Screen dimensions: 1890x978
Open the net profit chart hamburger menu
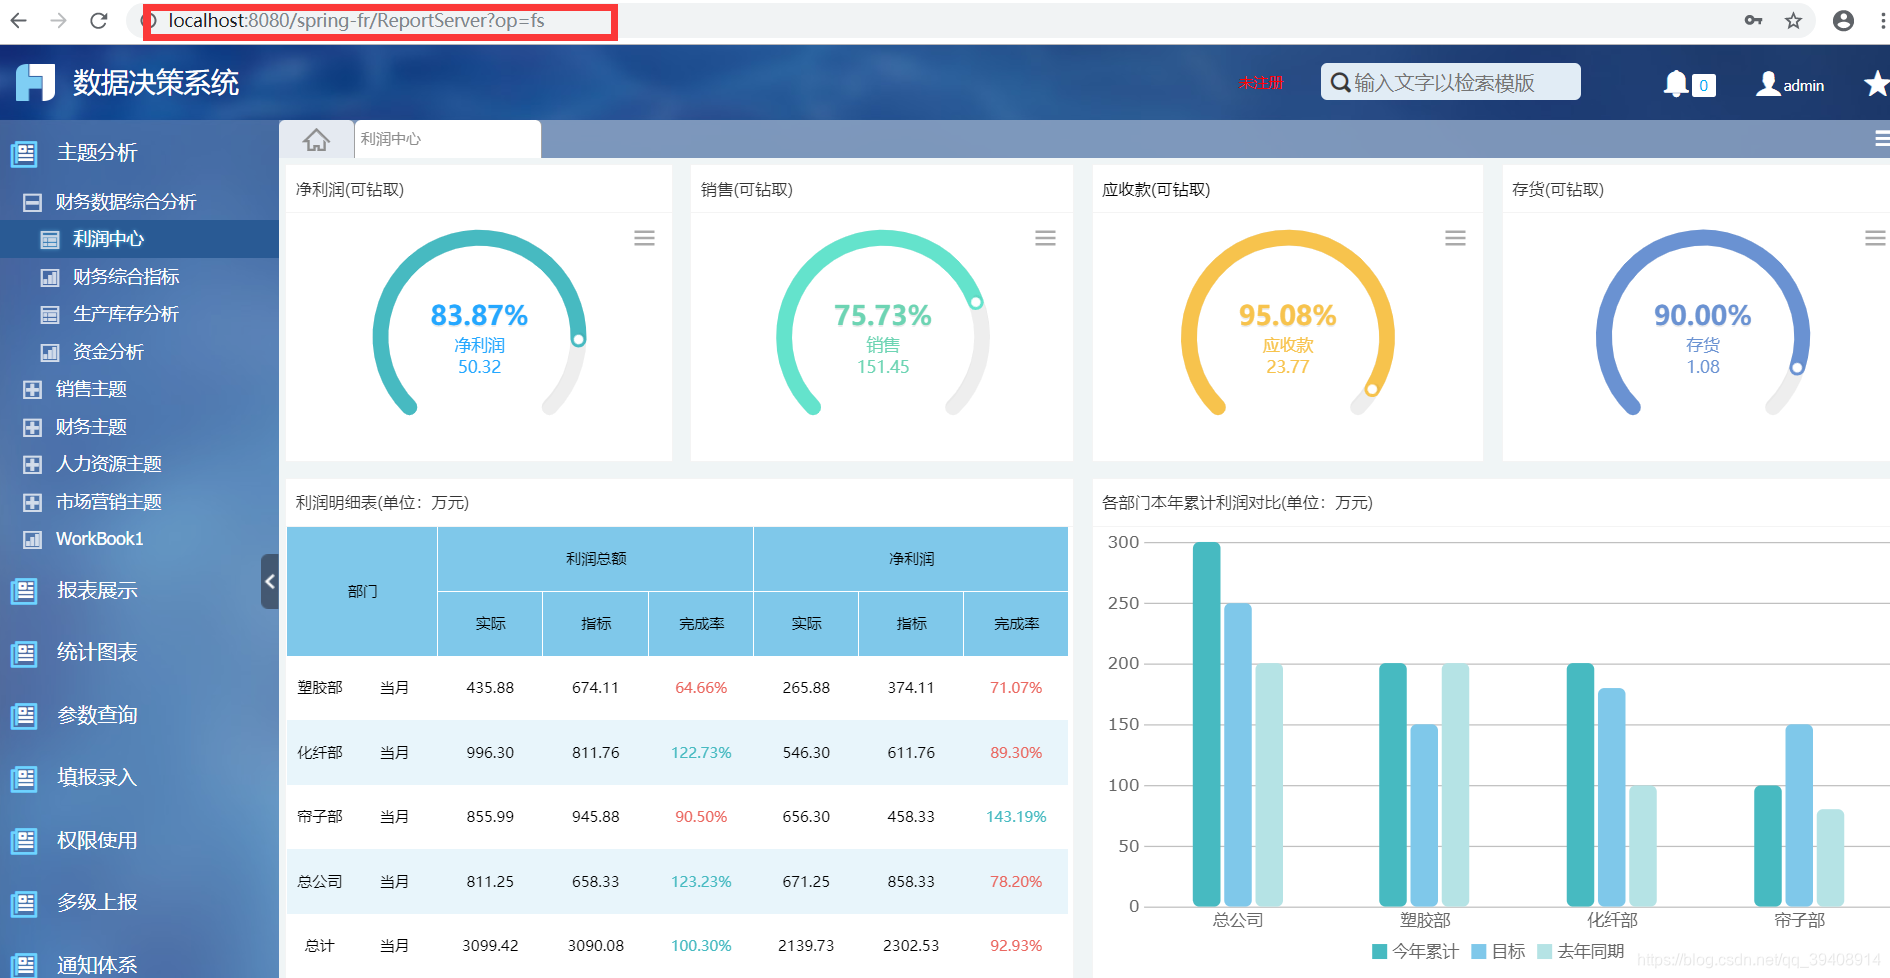(x=644, y=238)
